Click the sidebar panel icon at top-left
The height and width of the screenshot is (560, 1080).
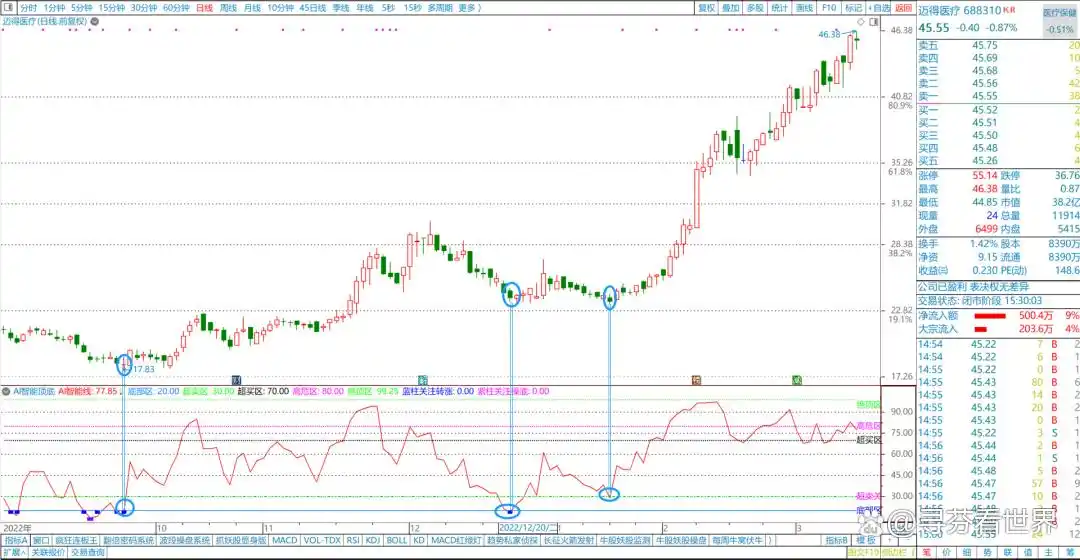pos(8,7)
